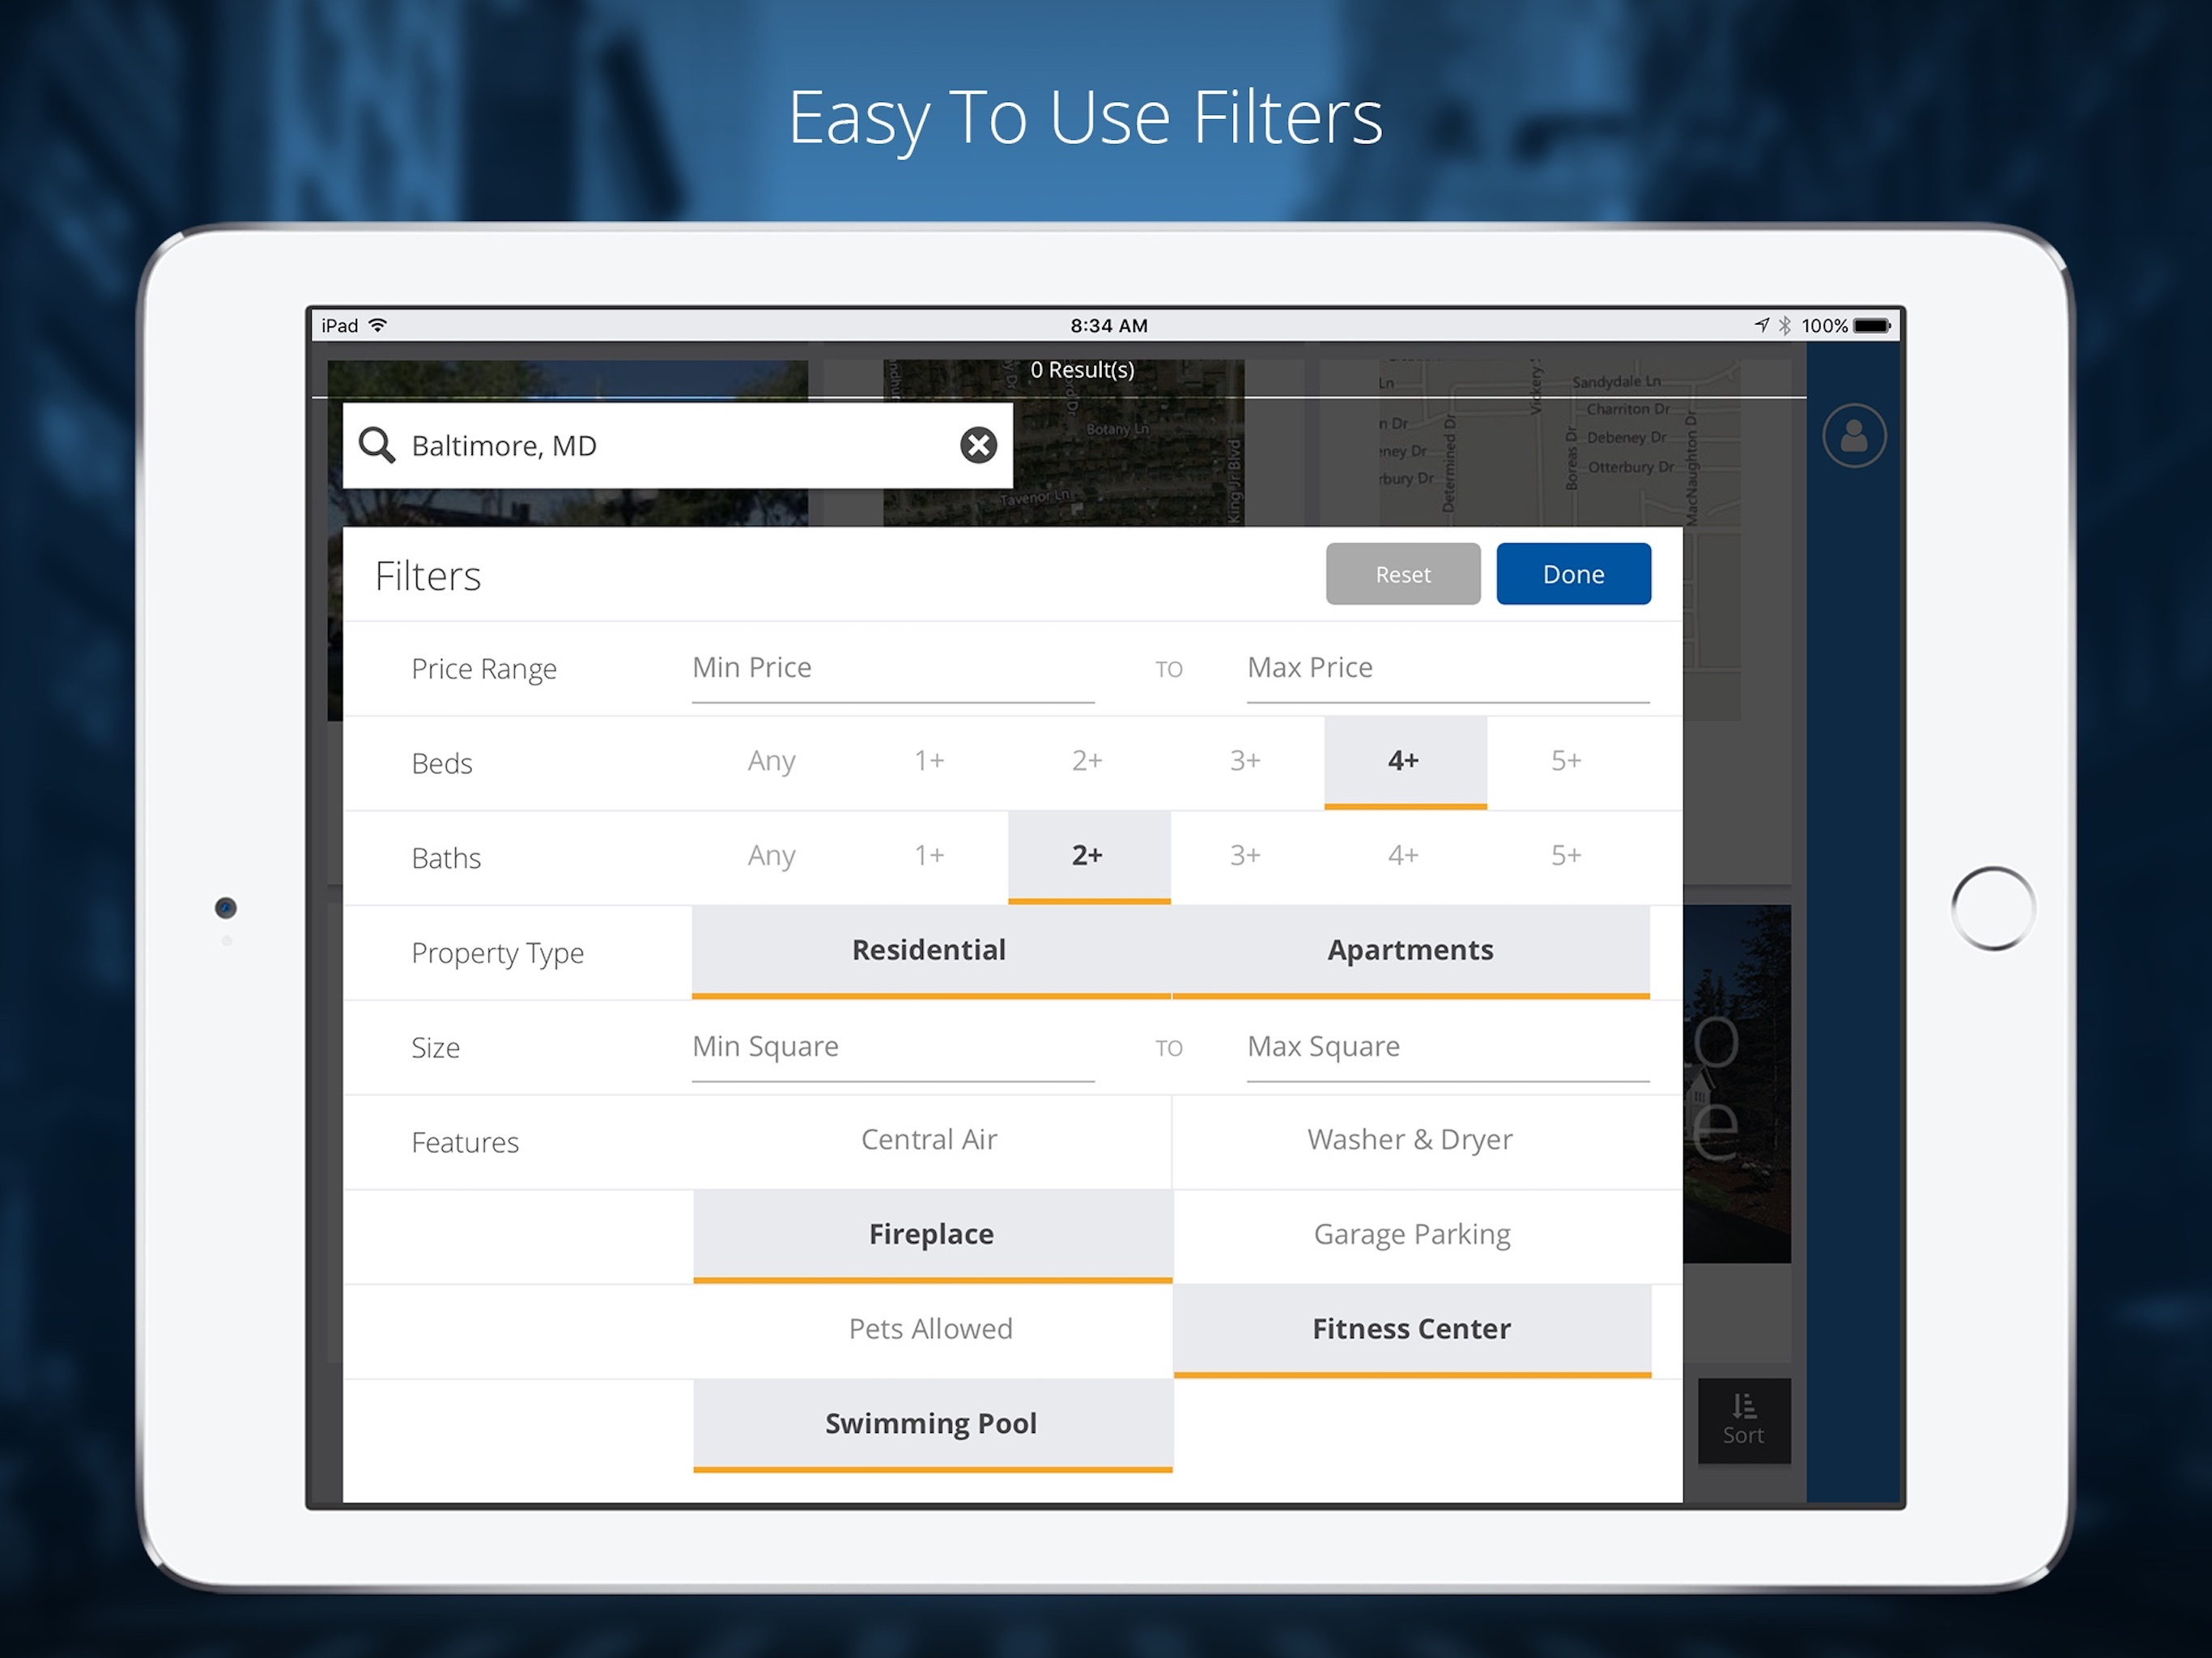Toggle Apartments property type
2212x1658 pixels.
point(1410,950)
